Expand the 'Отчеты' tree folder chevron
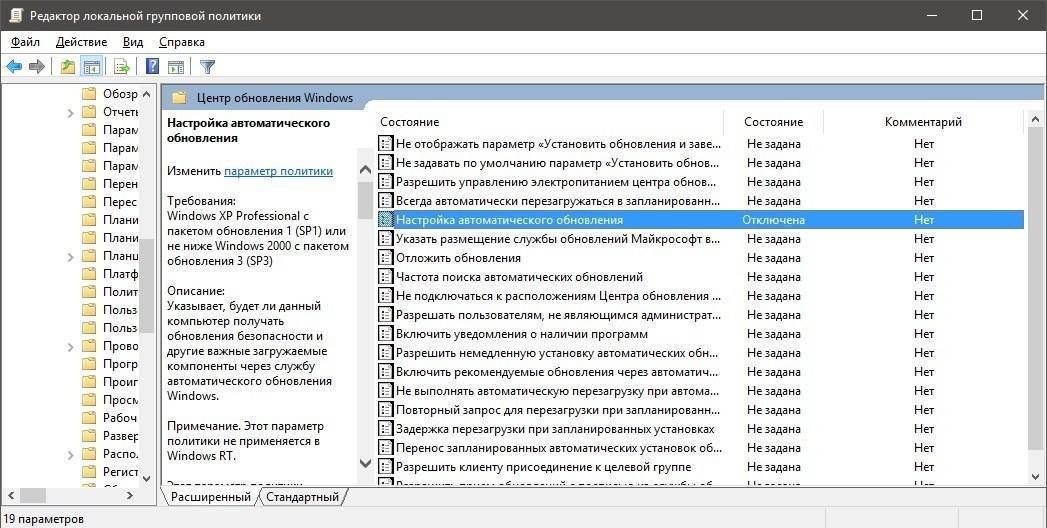This screenshot has width=1047, height=528. (x=72, y=112)
